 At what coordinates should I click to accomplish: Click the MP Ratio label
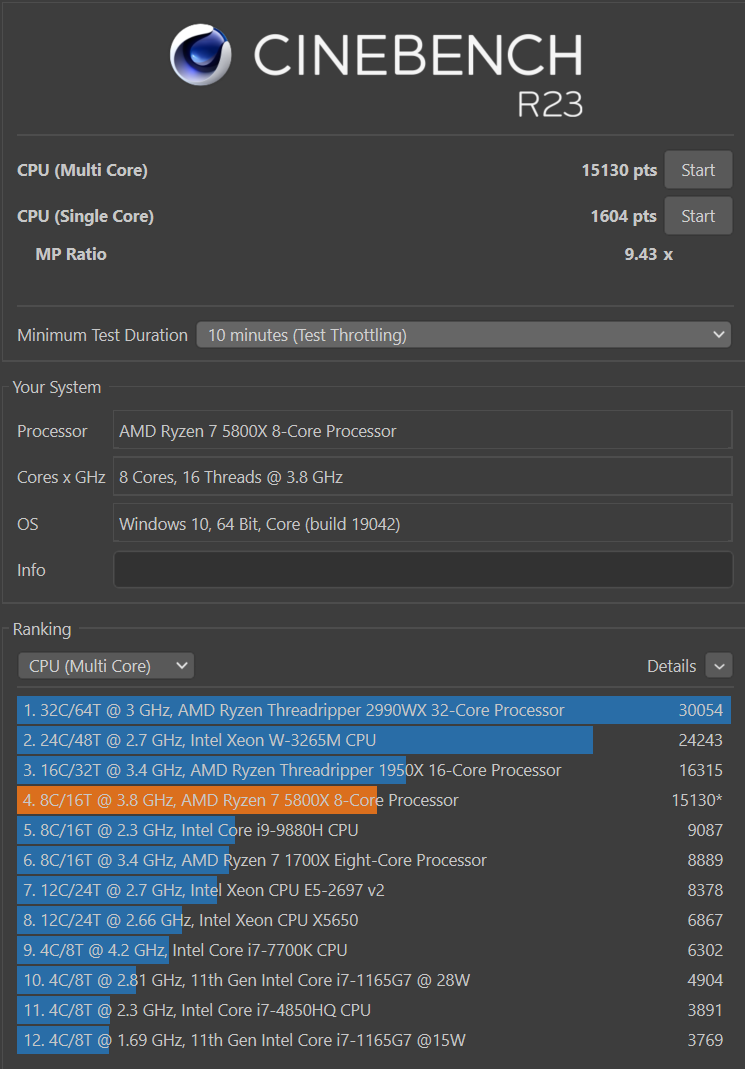[71, 254]
